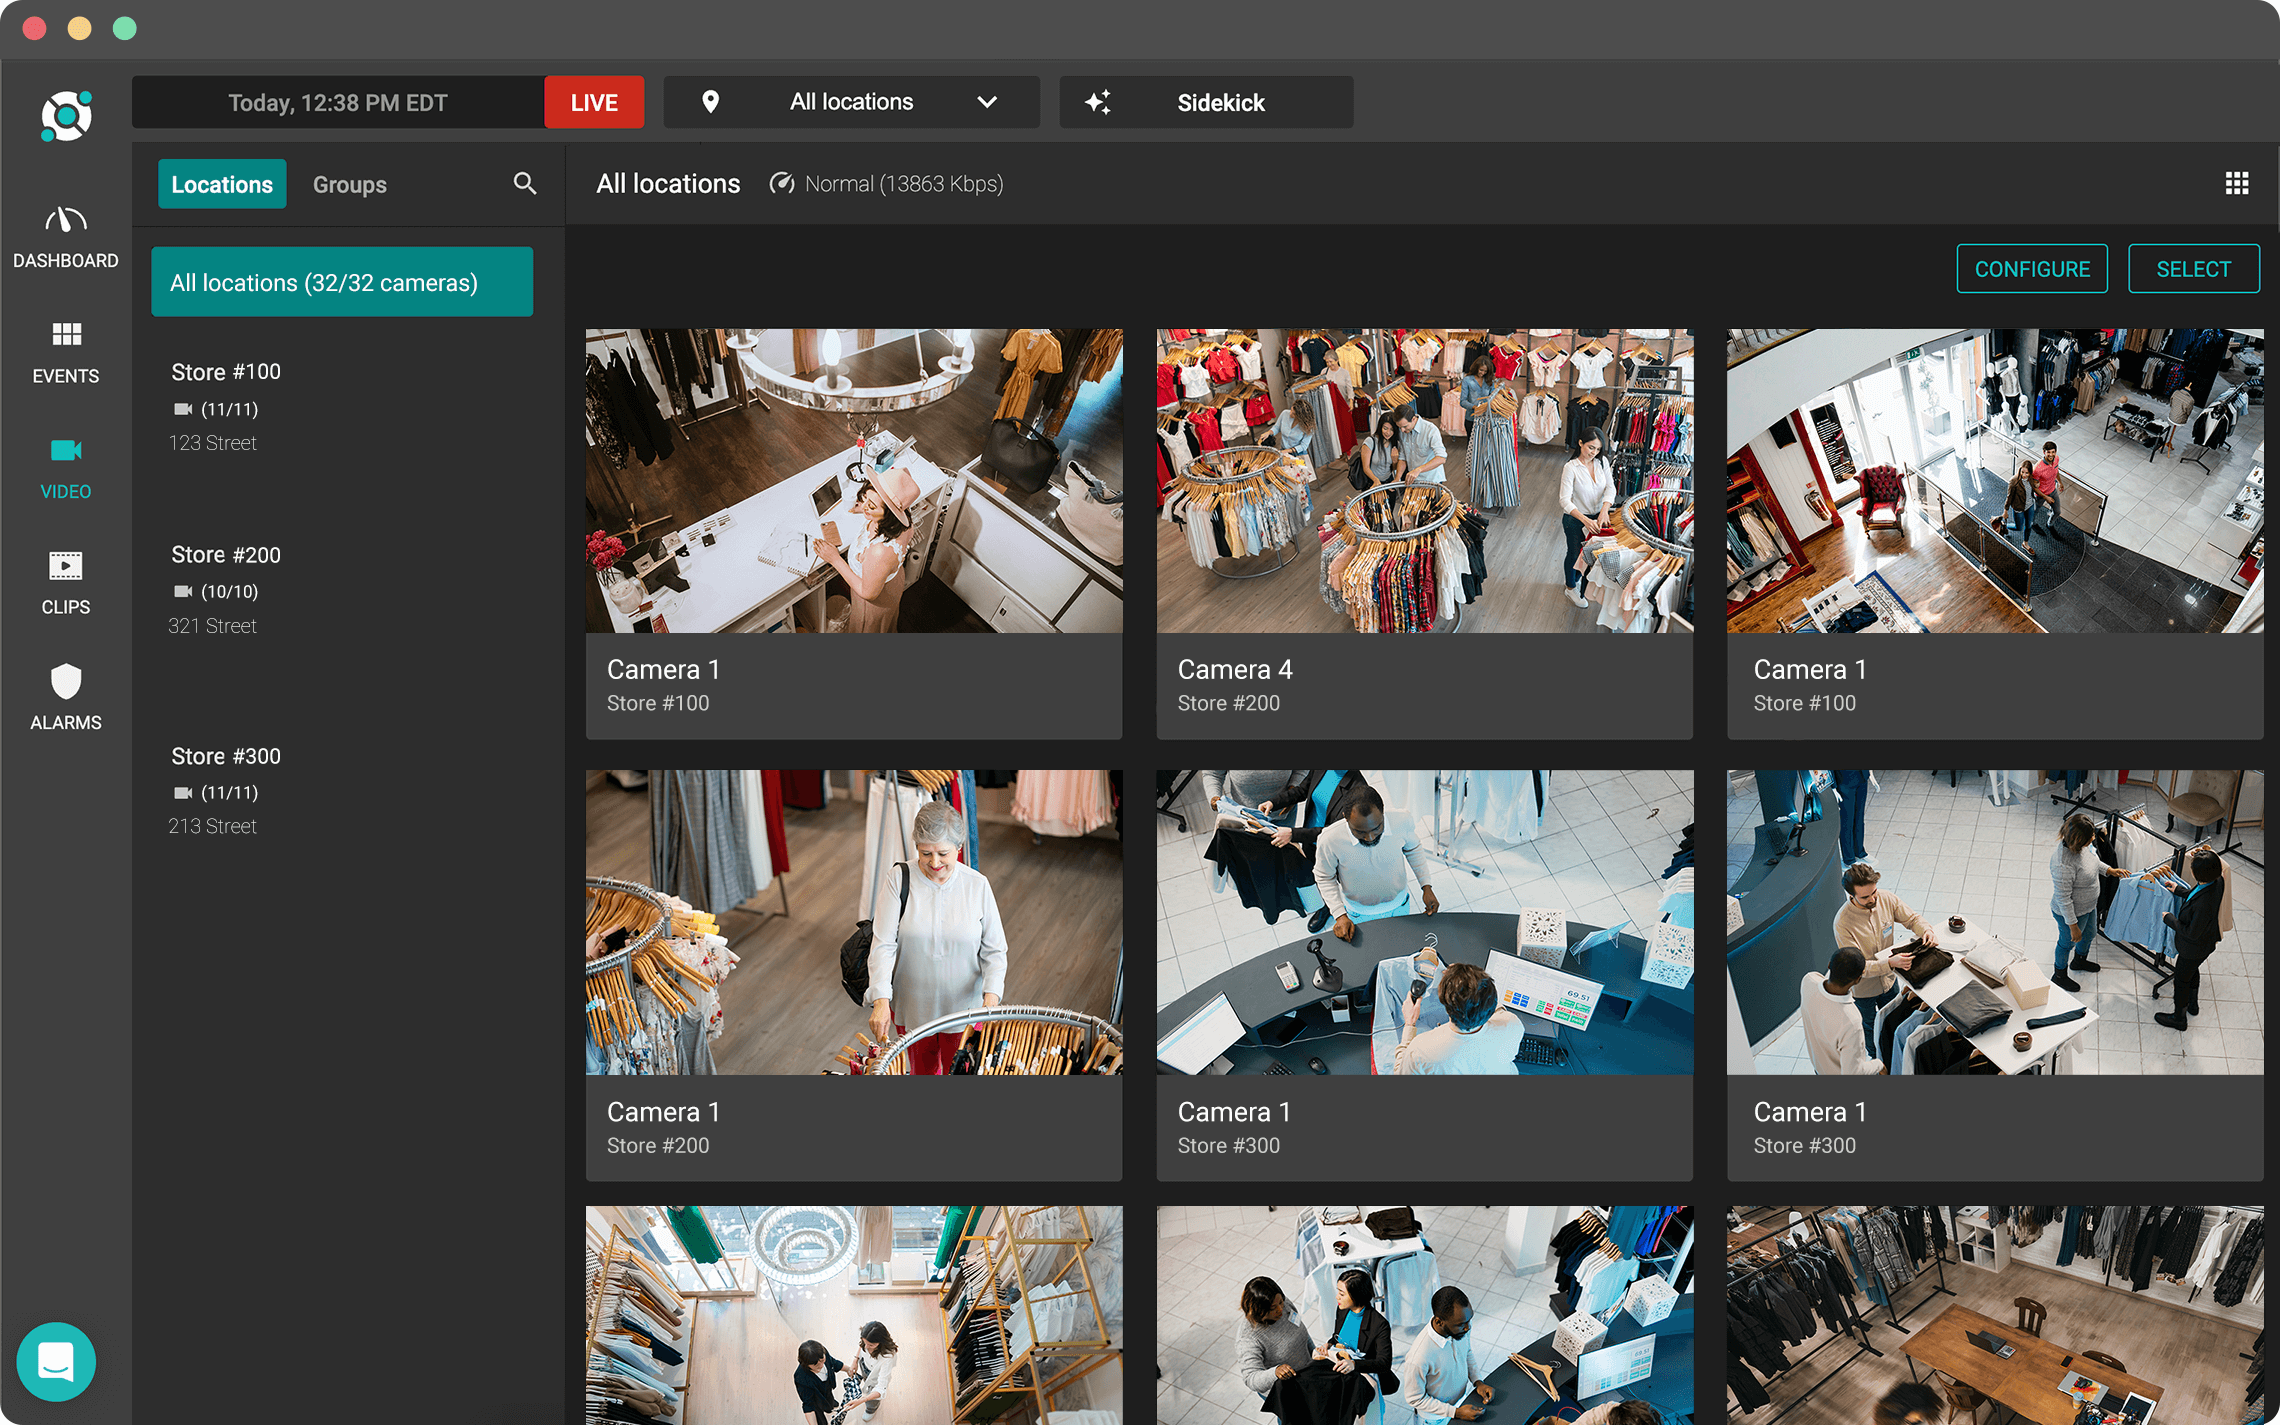The height and width of the screenshot is (1425, 2280).
Task: Open the location pin picker
Action: (x=712, y=101)
